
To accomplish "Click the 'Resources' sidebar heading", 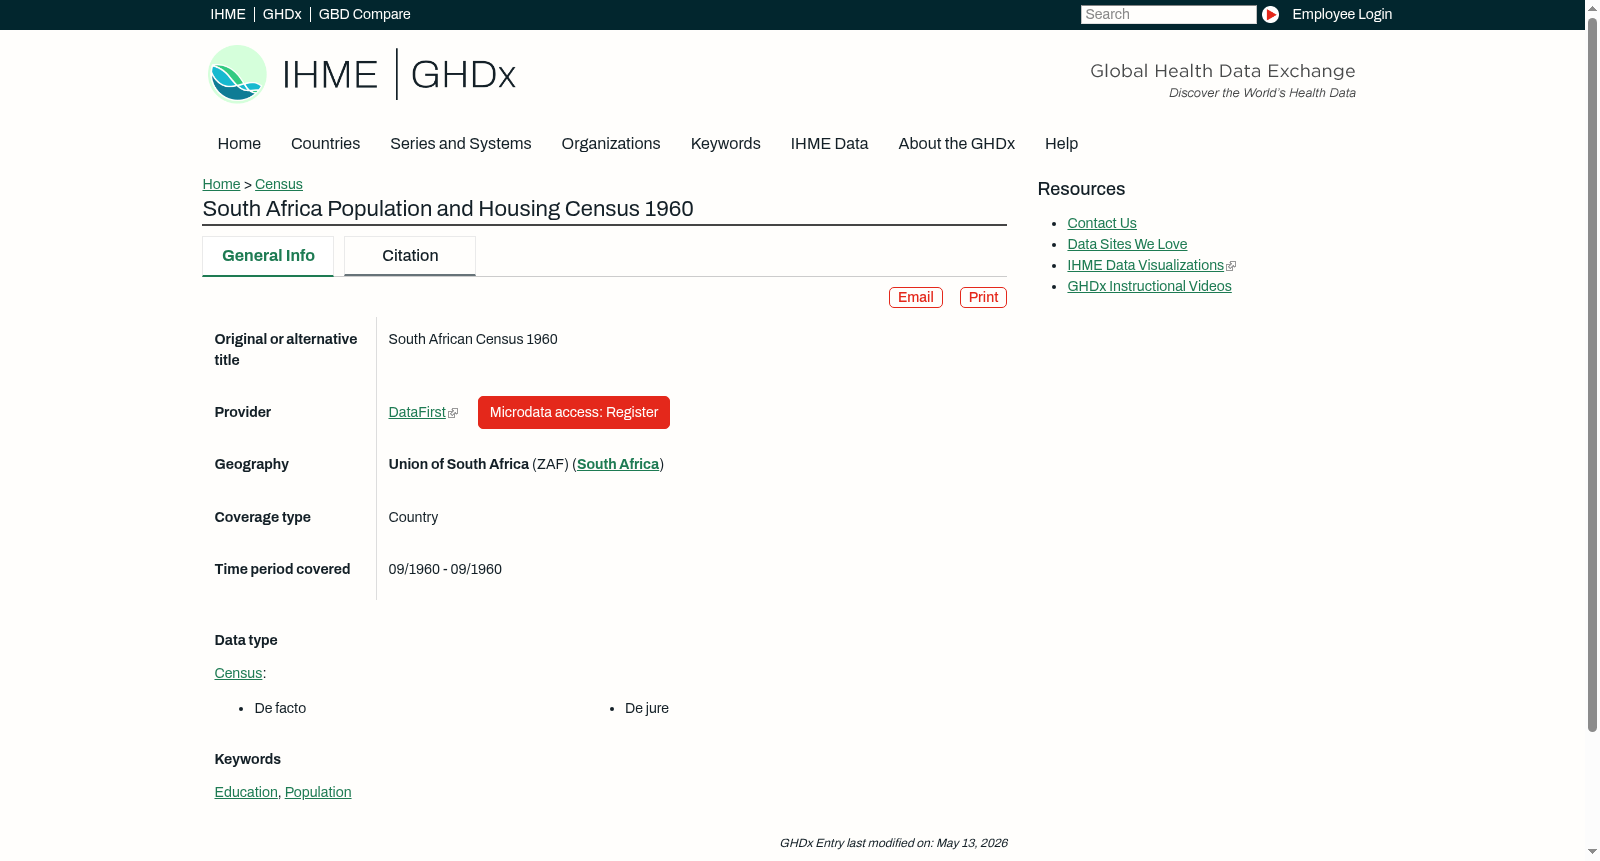I will [1081, 190].
